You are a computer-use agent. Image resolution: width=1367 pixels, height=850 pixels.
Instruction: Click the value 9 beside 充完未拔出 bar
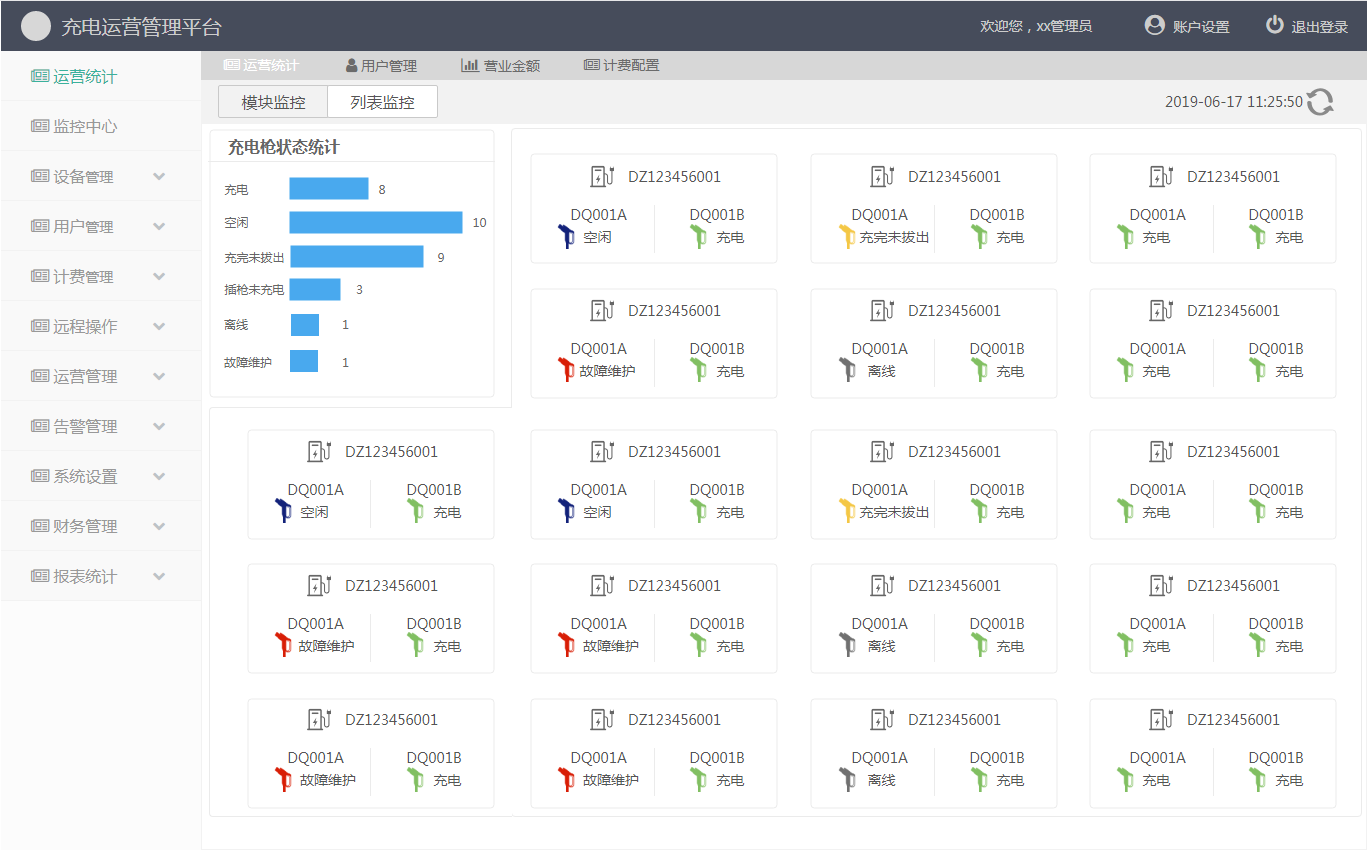coord(441,258)
